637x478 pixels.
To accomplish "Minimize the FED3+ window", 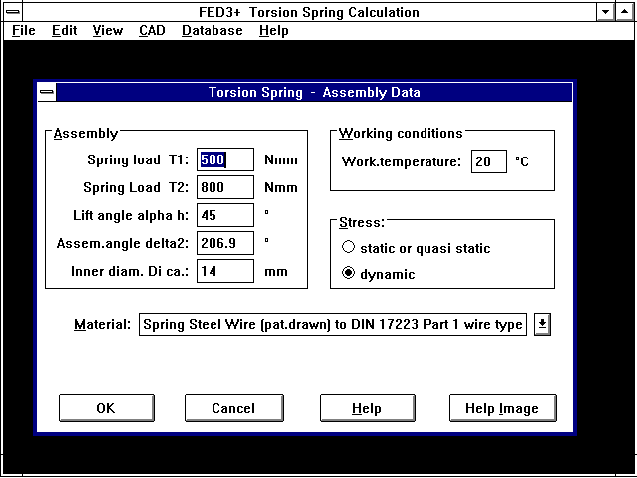I will pyautogui.click(x=607, y=12).
